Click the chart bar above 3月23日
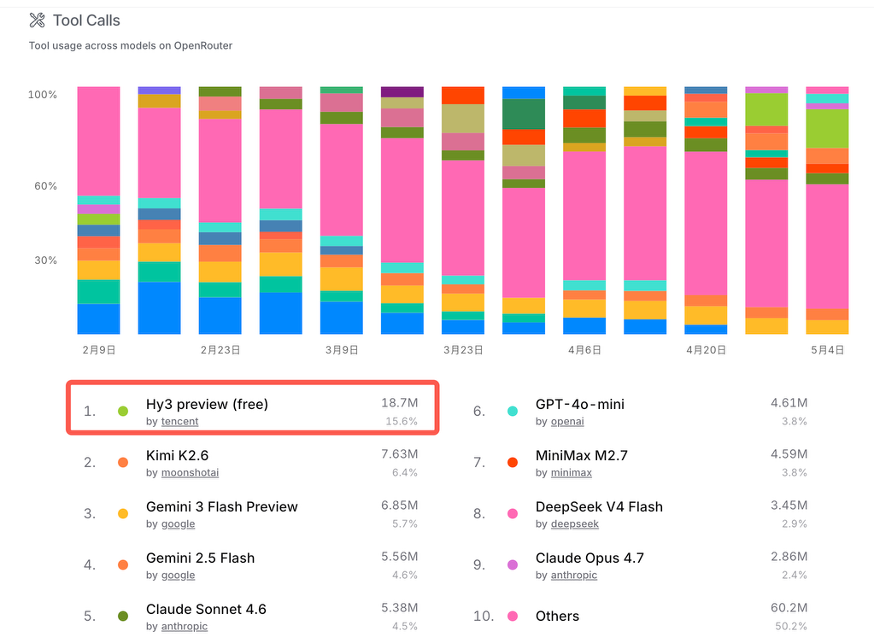Image resolution: width=874 pixels, height=644 pixels. [x=463, y=210]
